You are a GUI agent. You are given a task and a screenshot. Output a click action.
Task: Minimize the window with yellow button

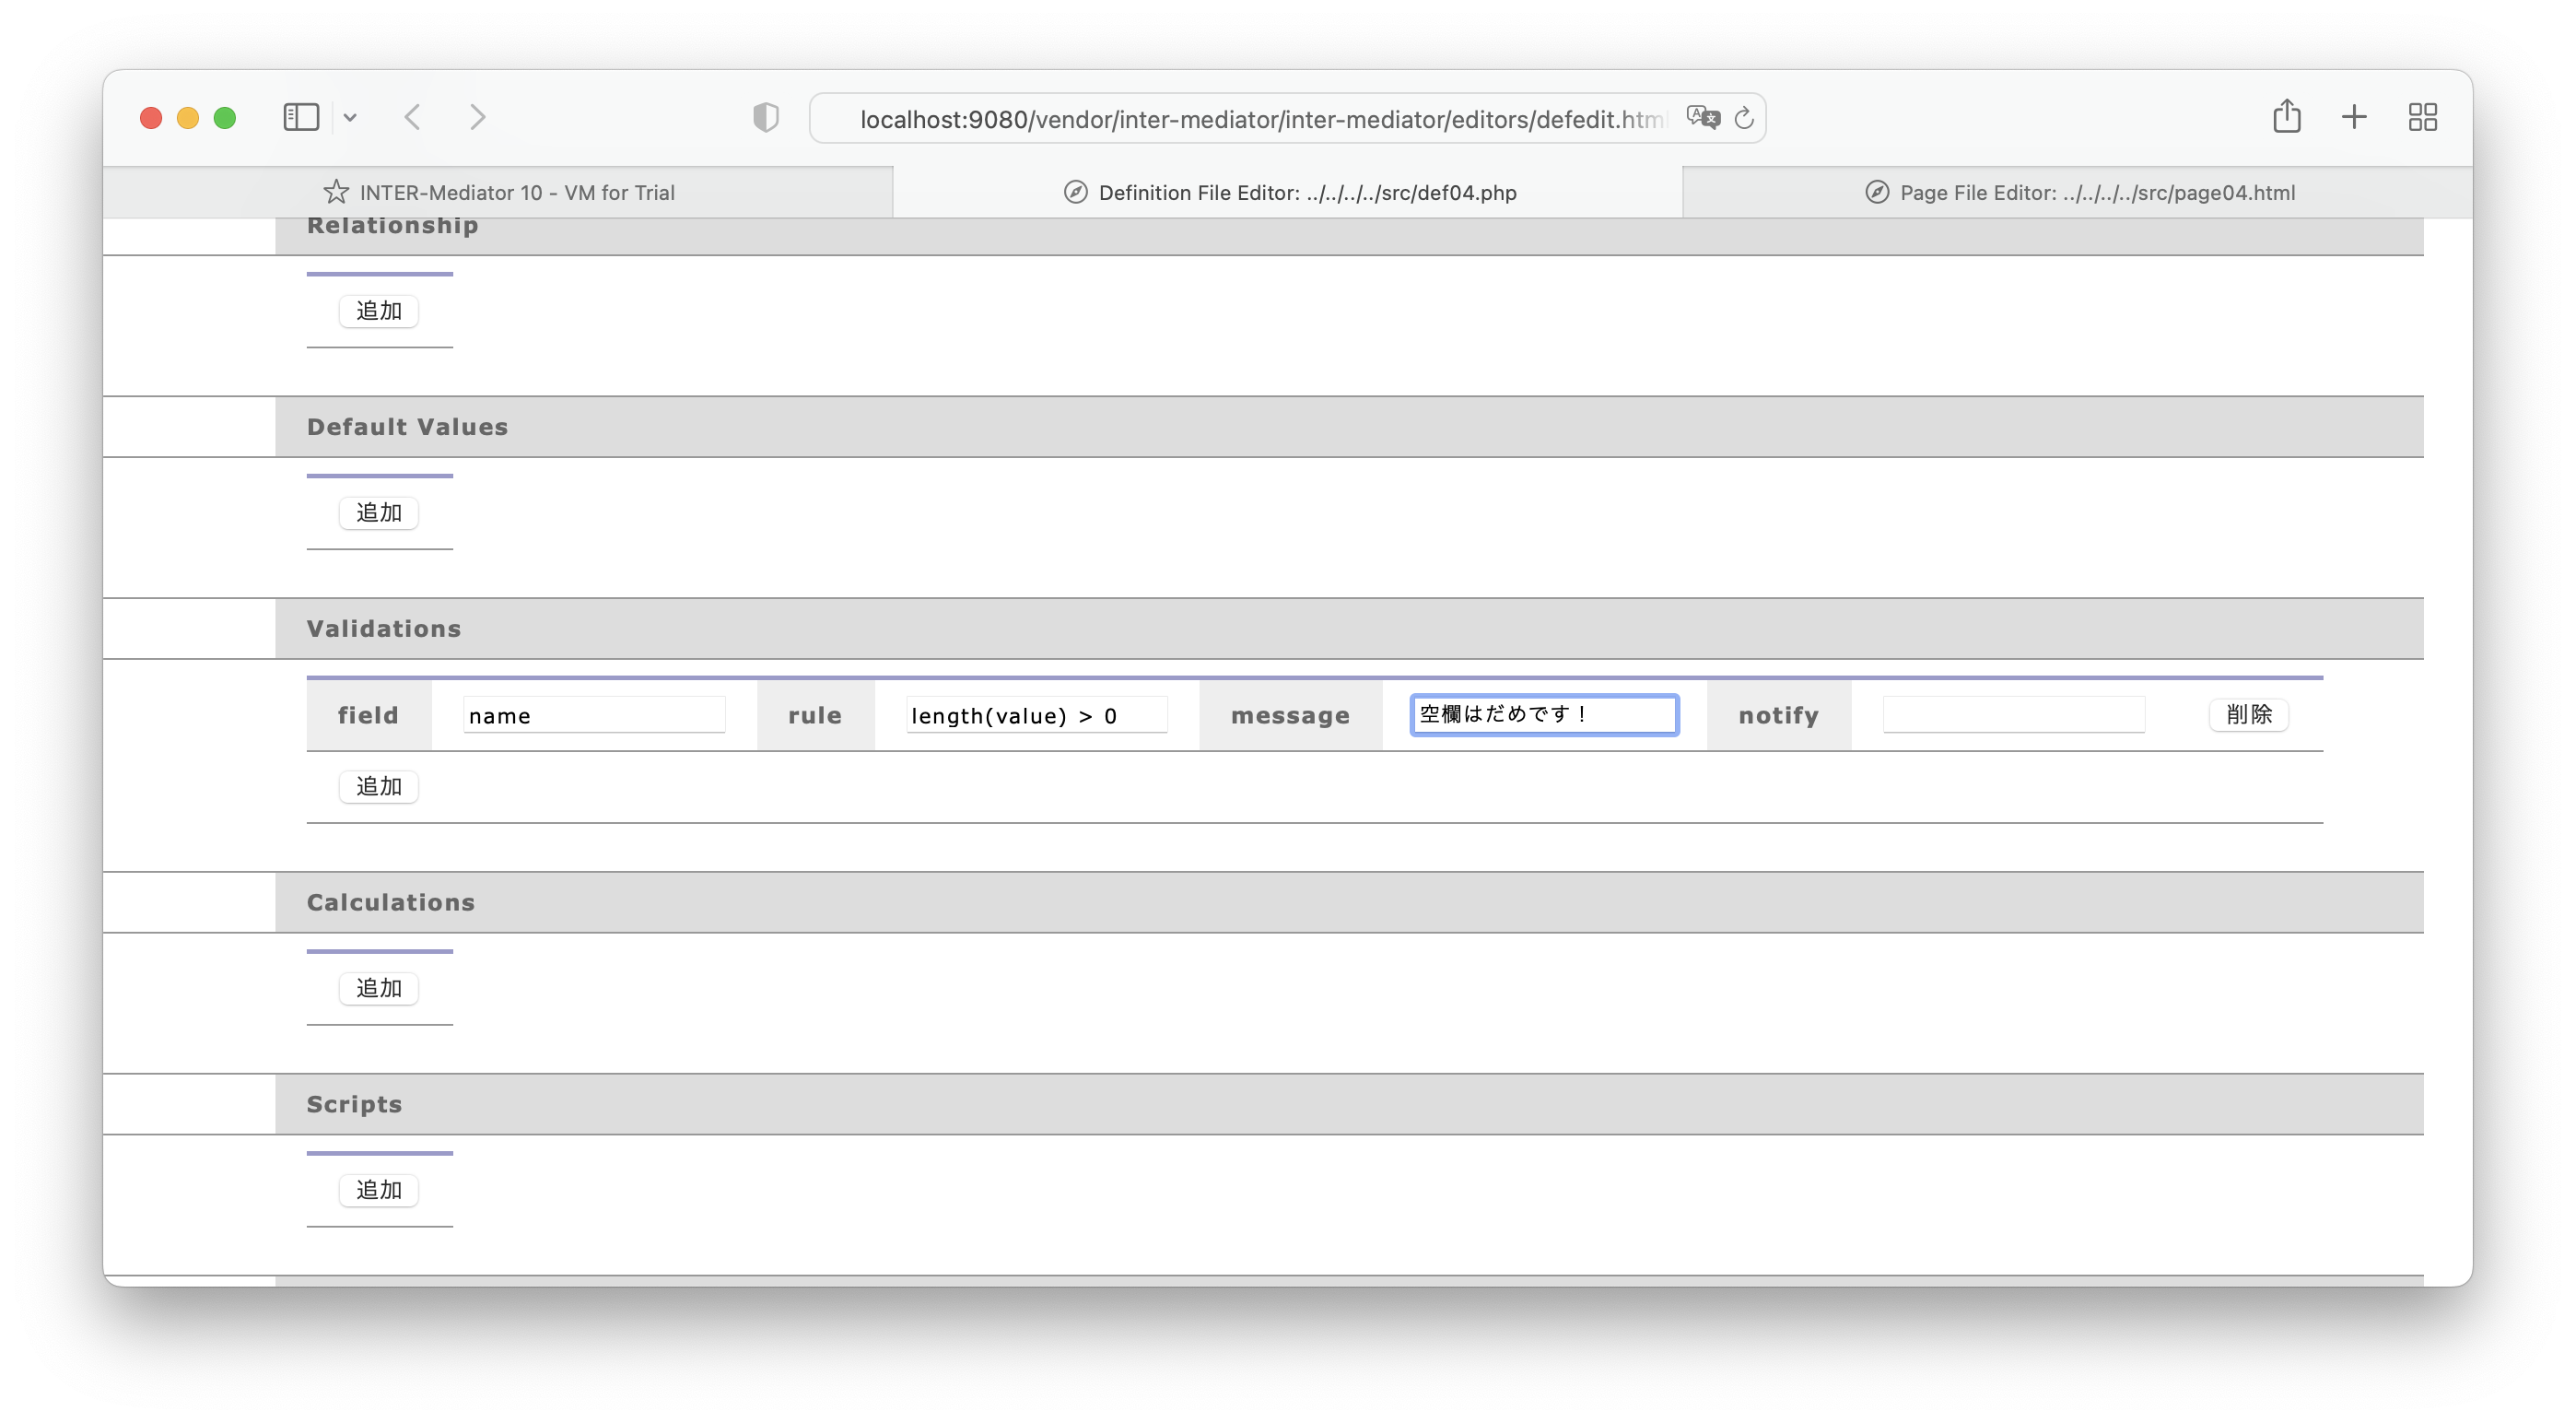click(188, 118)
